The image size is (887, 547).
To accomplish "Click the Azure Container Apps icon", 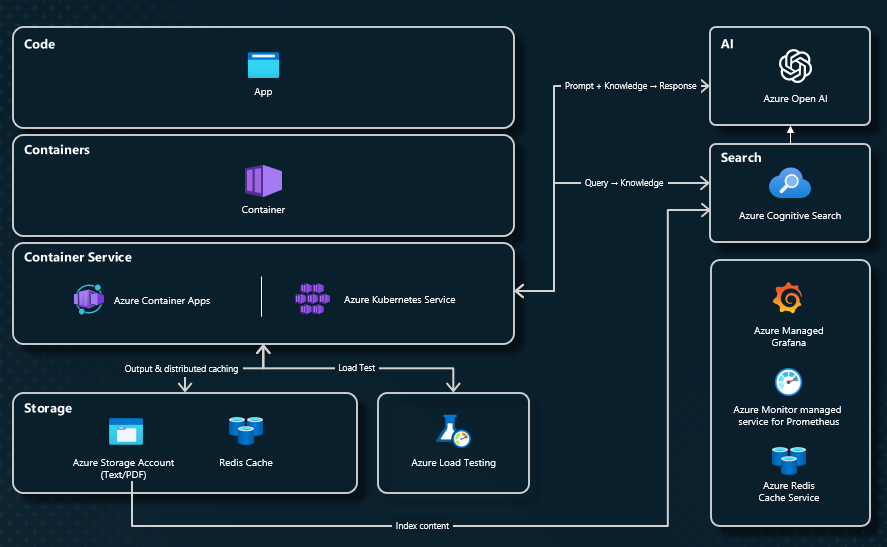I will click(89, 299).
